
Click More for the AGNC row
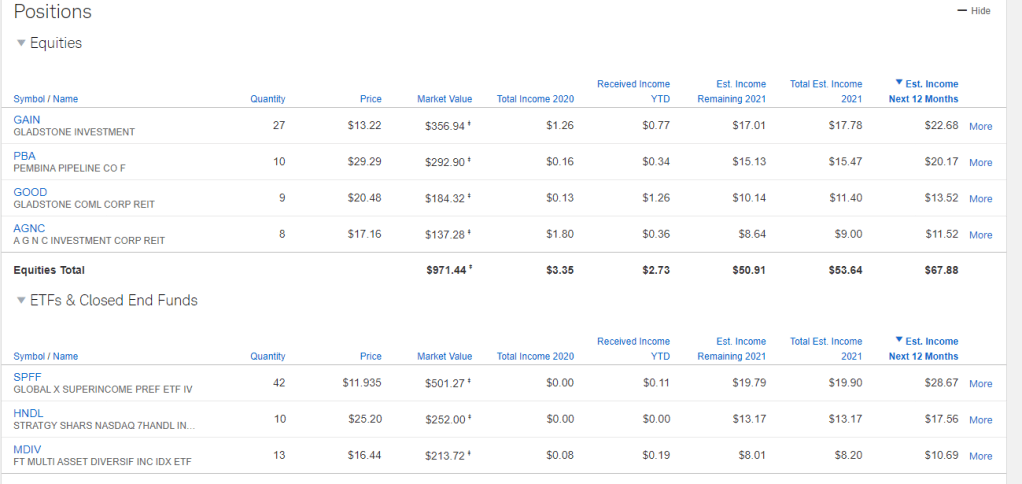coord(980,236)
